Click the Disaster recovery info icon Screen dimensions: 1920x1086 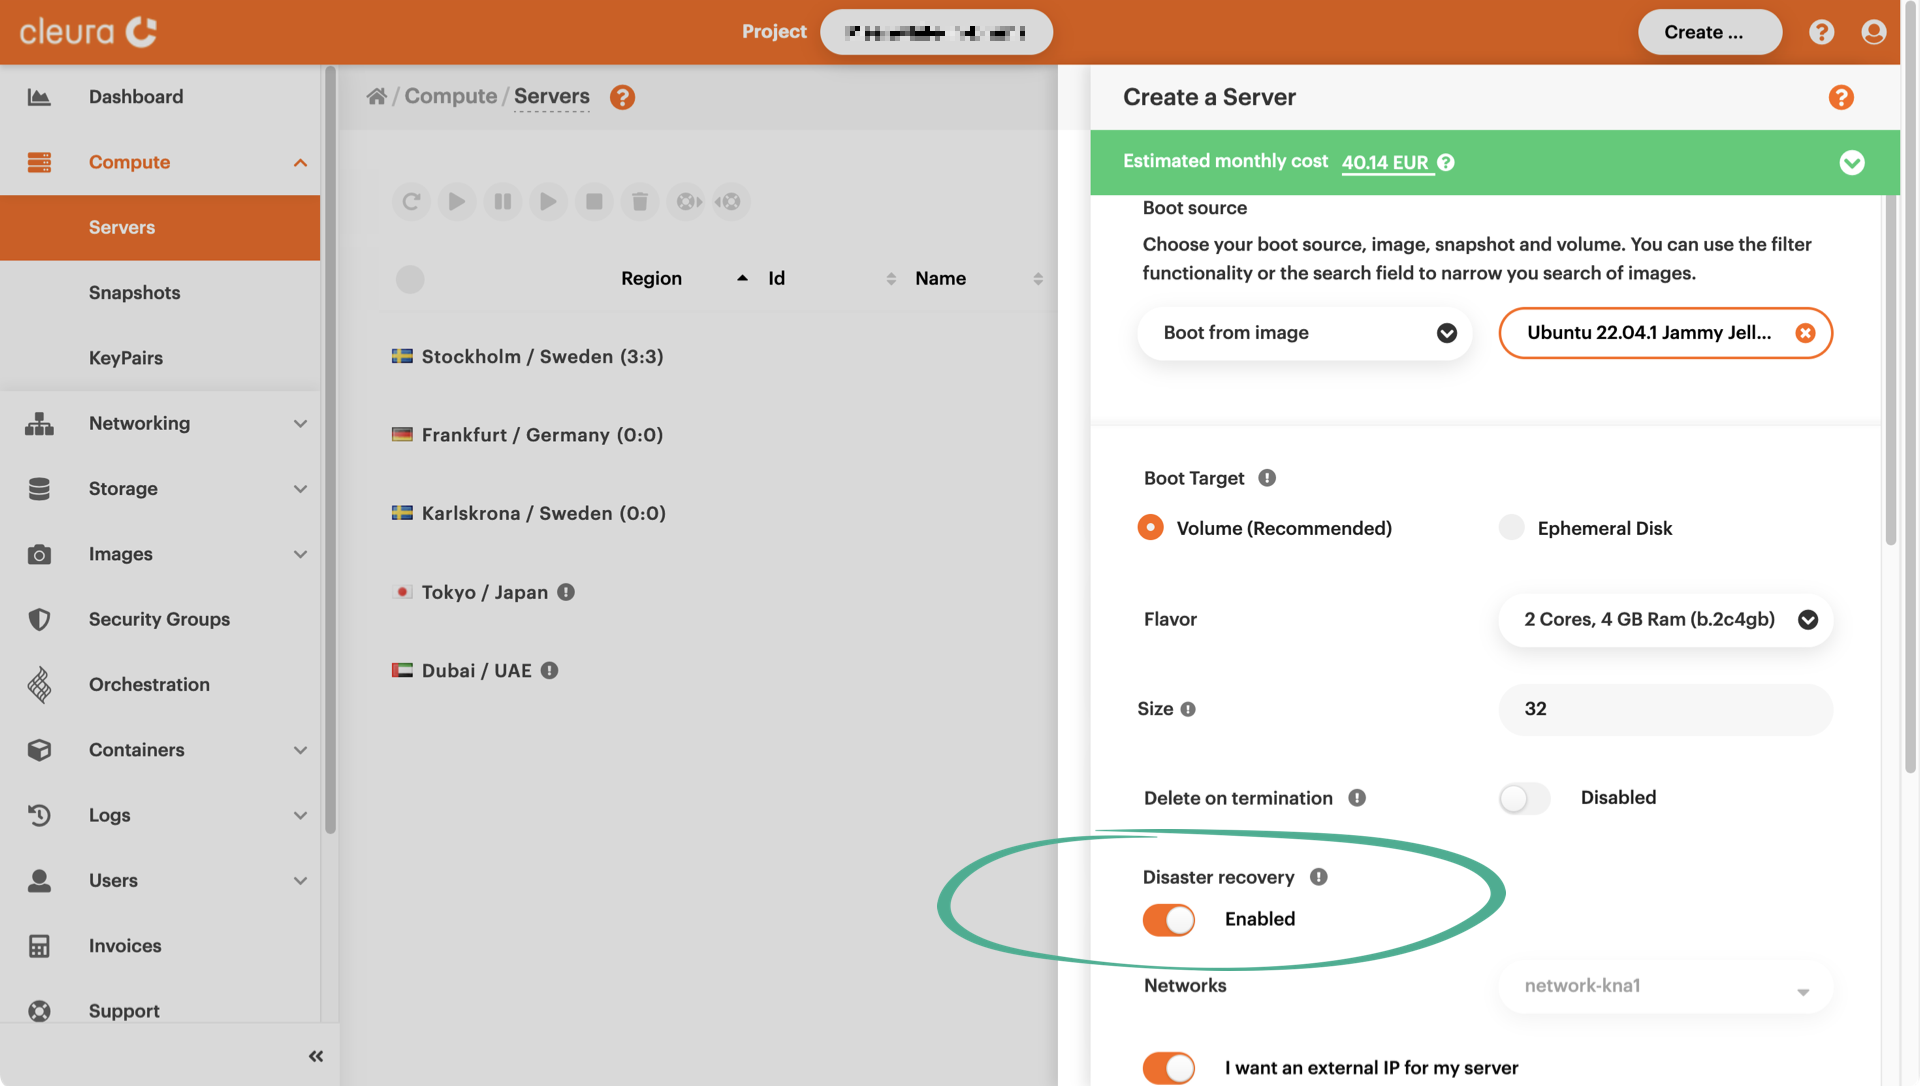click(x=1319, y=877)
